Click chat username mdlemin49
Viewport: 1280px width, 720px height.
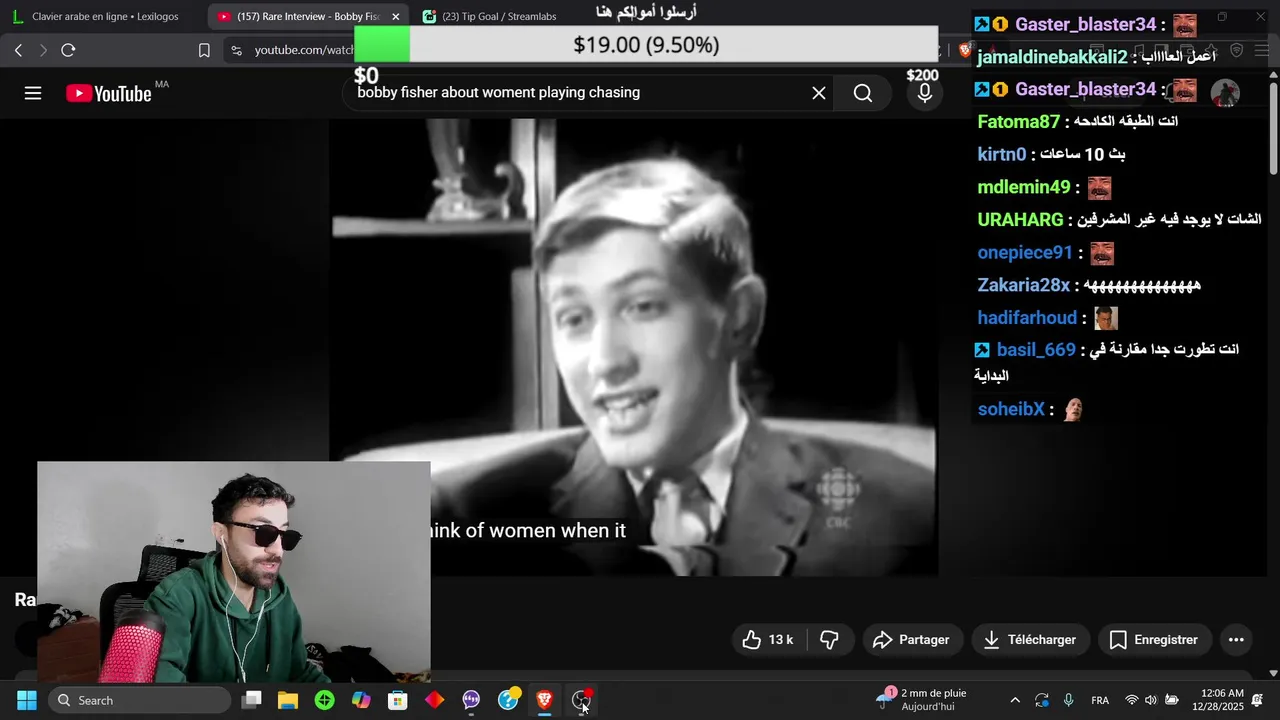1024,187
